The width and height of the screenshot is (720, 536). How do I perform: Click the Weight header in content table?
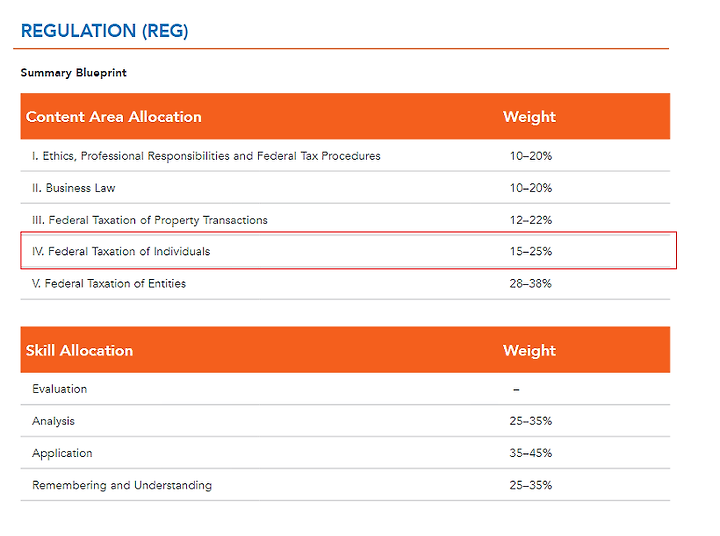pyautogui.click(x=529, y=117)
